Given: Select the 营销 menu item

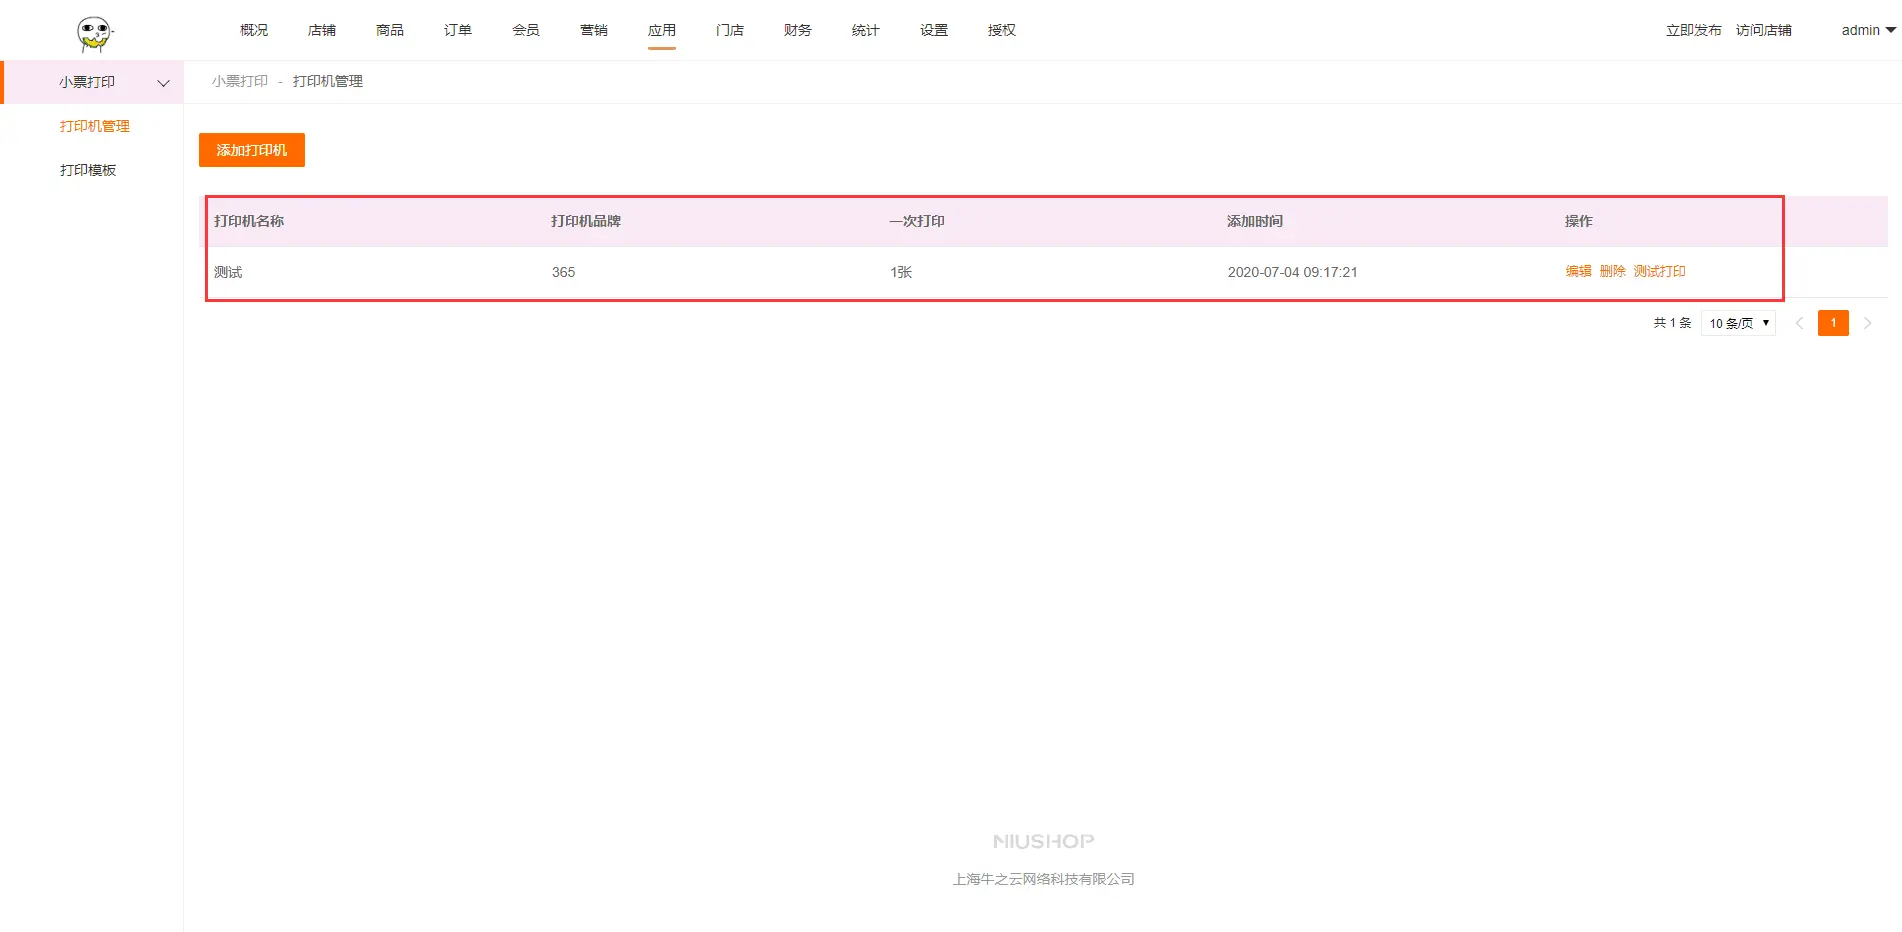Looking at the screenshot, I should pos(594,30).
